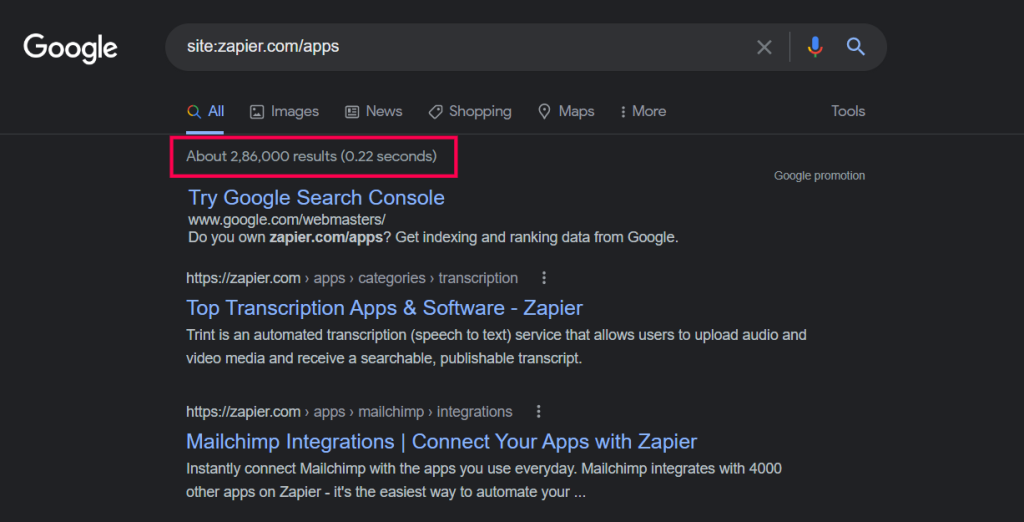Open options menu for Mailchimp result

coord(538,412)
